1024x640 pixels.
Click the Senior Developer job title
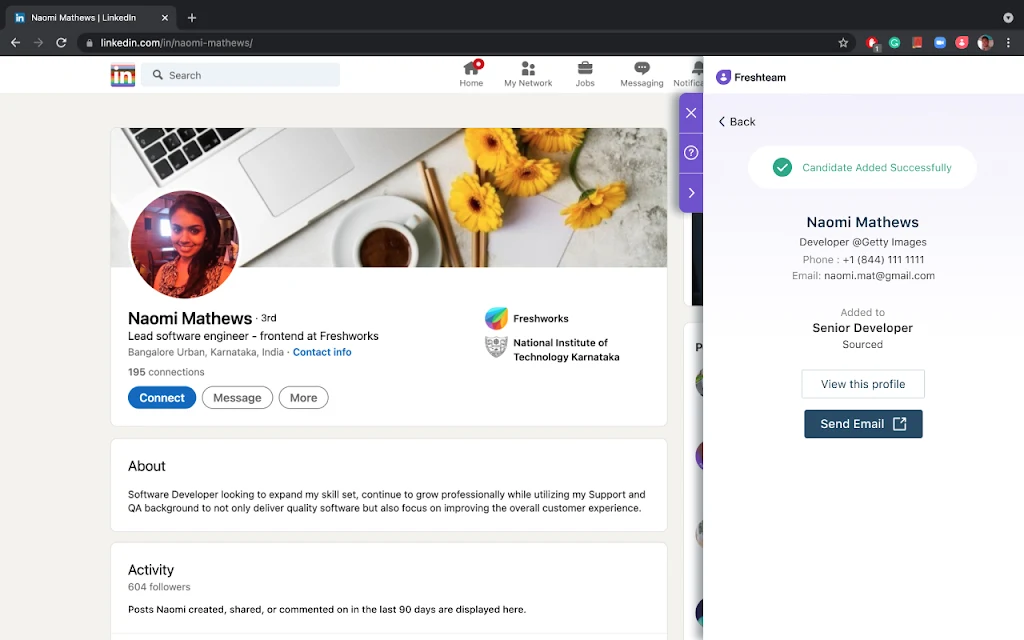coord(862,328)
